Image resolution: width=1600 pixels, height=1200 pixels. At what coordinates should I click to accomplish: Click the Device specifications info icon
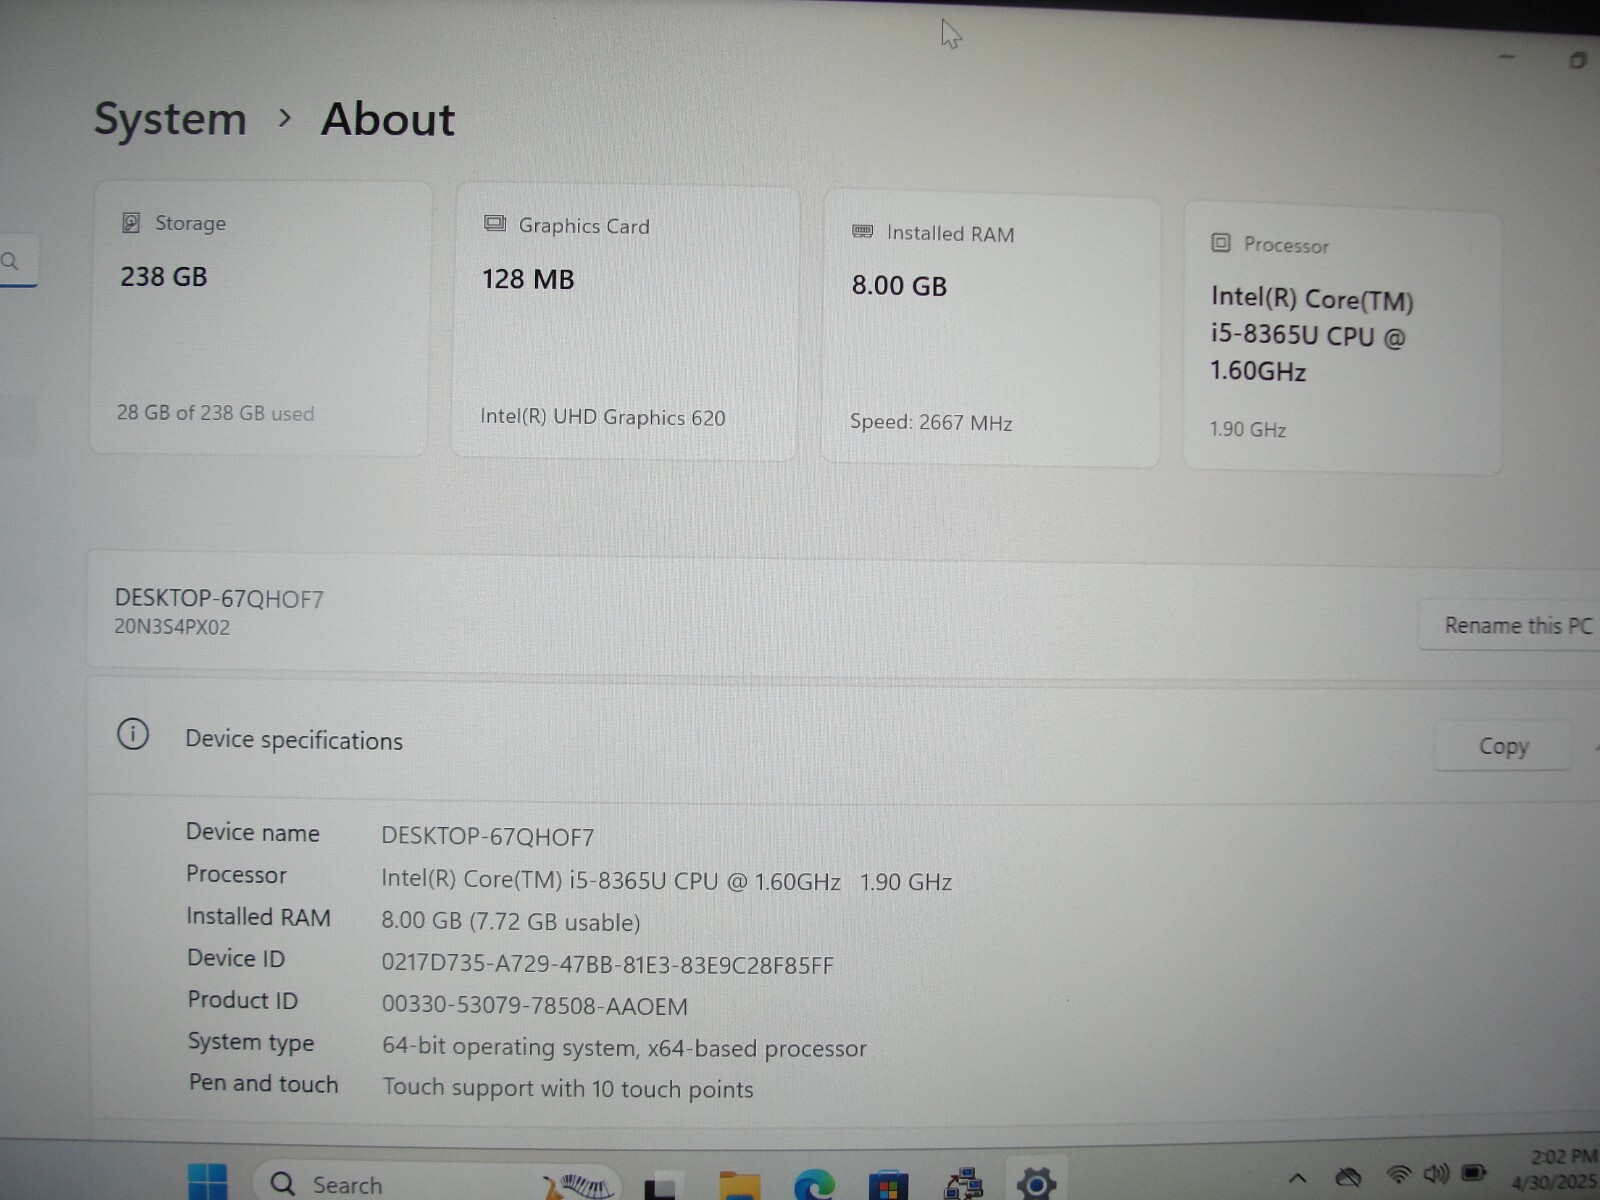click(x=133, y=734)
